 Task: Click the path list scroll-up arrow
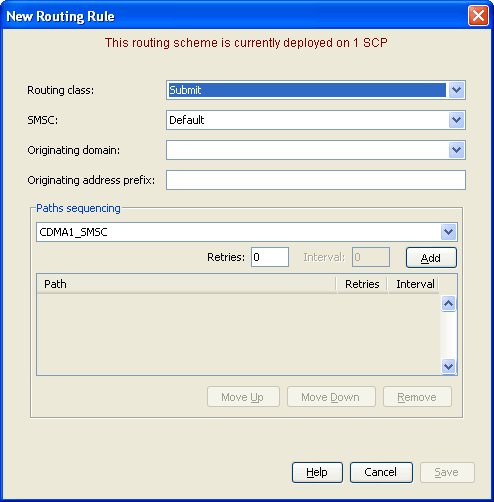tap(448, 304)
